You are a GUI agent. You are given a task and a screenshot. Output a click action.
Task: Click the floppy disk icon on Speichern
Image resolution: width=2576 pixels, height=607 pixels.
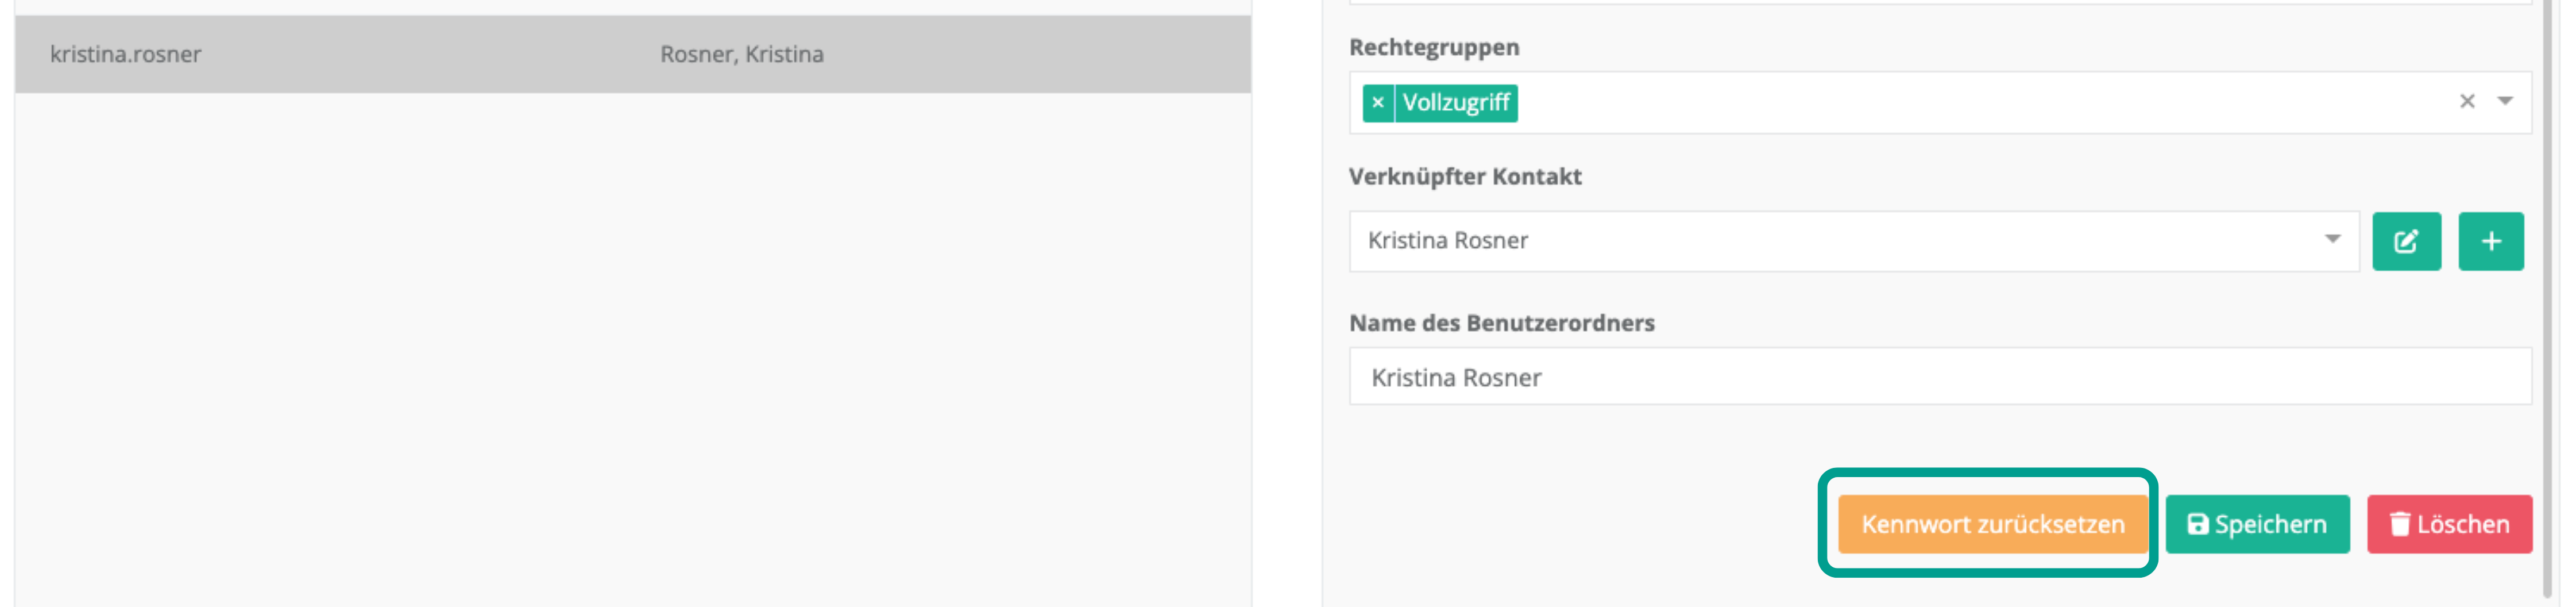[x=2197, y=524]
